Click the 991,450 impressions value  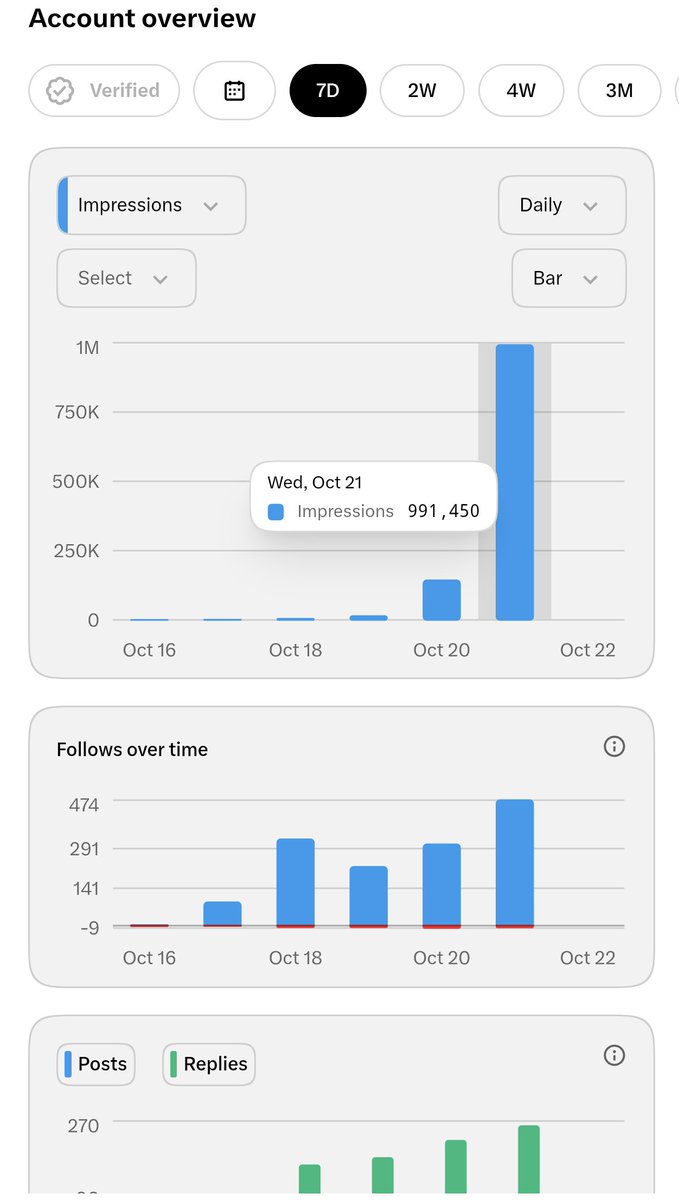pos(444,511)
